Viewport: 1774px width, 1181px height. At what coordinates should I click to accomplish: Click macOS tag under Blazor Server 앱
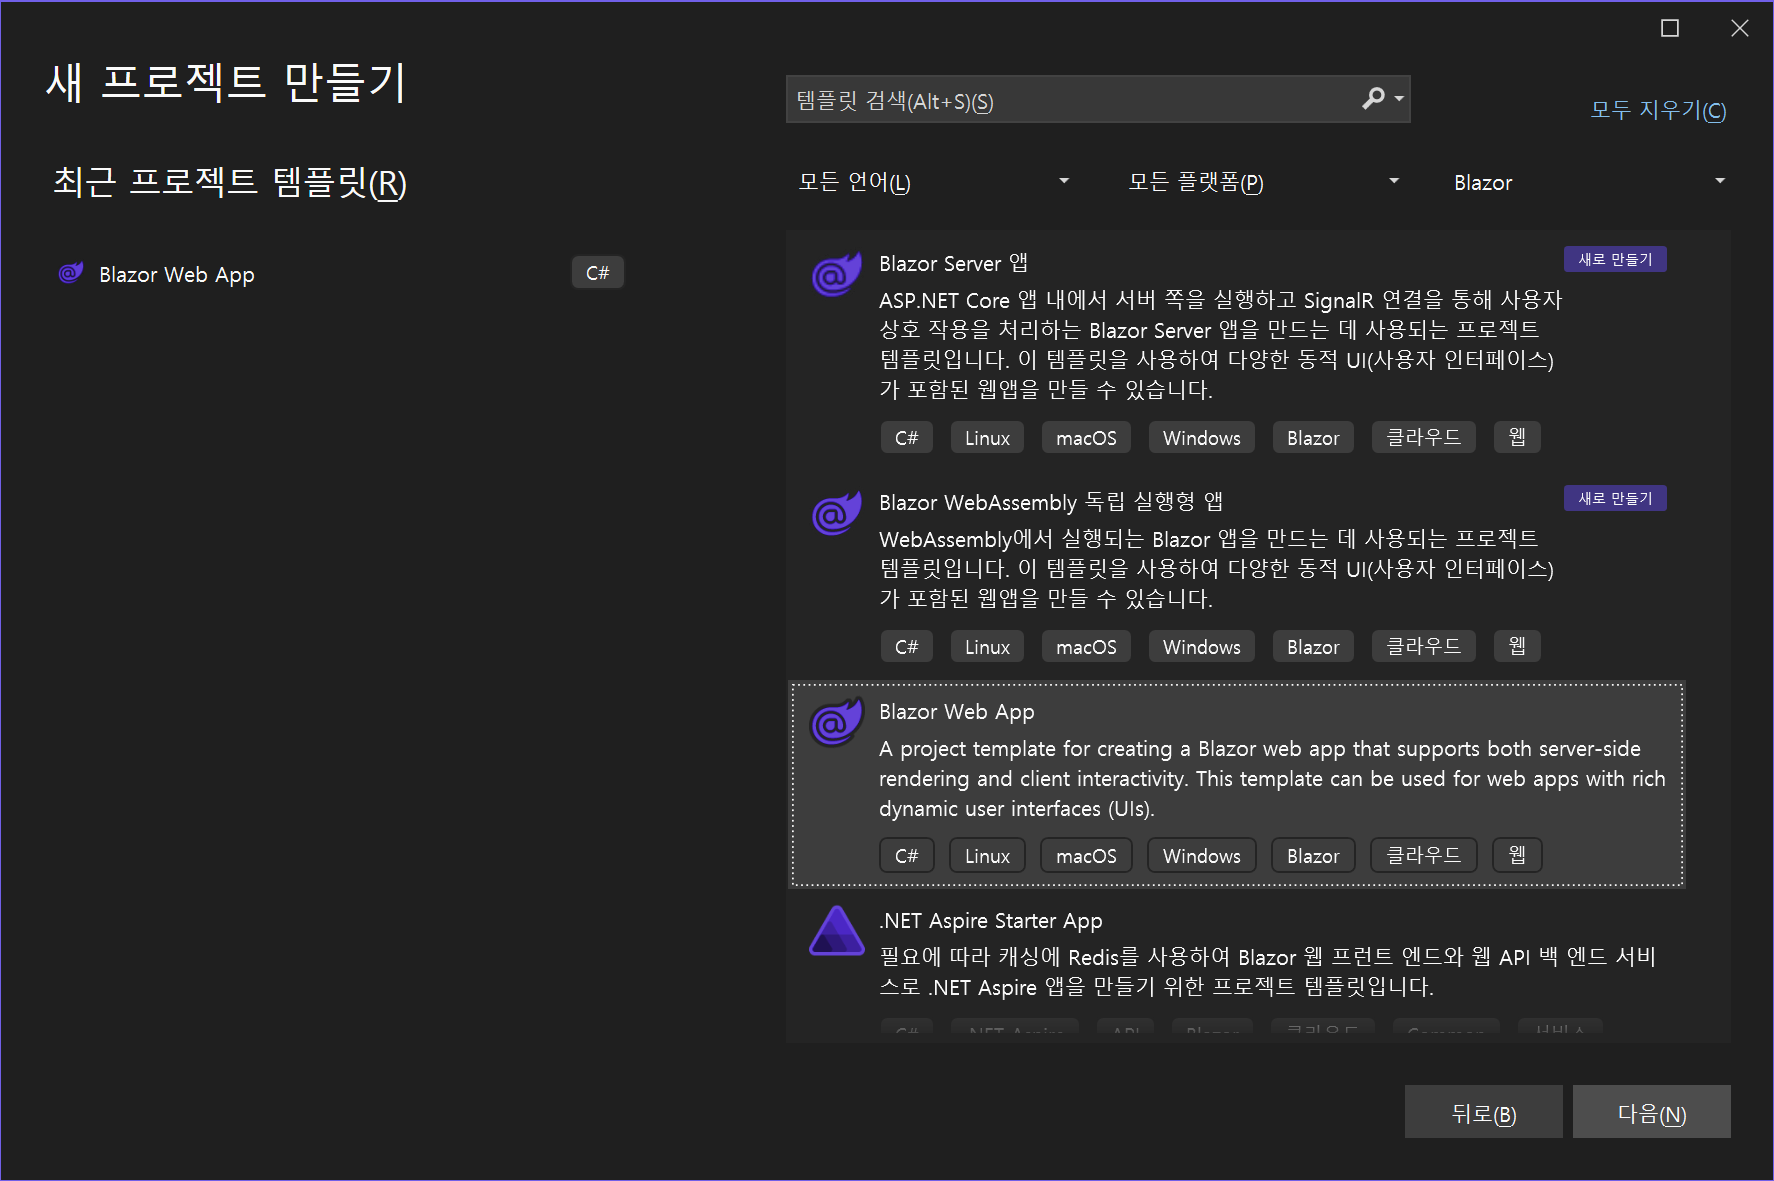1086,438
